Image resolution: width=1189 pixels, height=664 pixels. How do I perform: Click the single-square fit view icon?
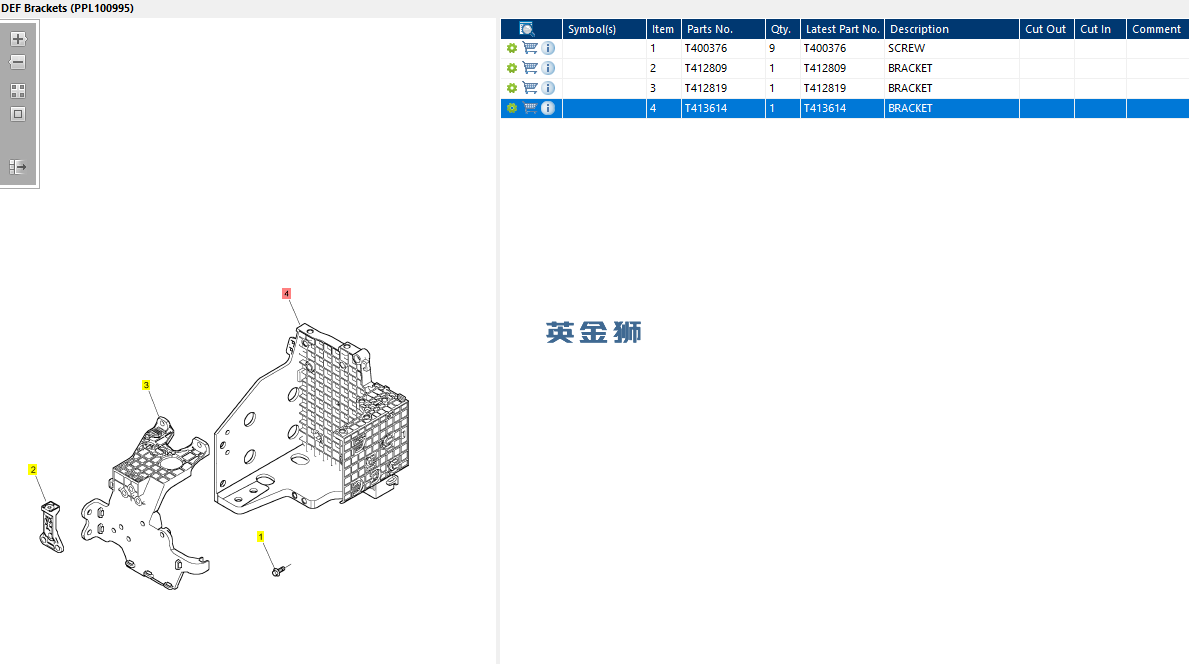click(18, 114)
